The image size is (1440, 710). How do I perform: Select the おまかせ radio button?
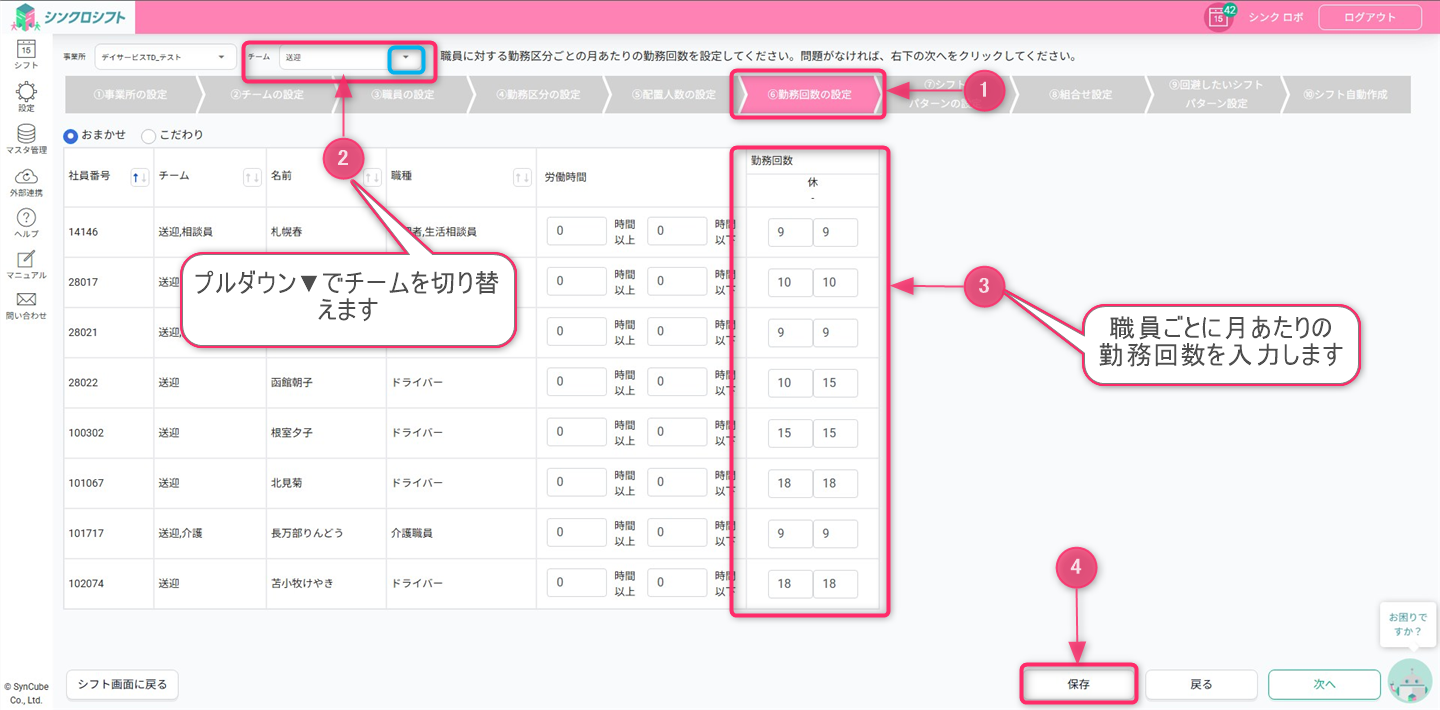[x=71, y=135]
